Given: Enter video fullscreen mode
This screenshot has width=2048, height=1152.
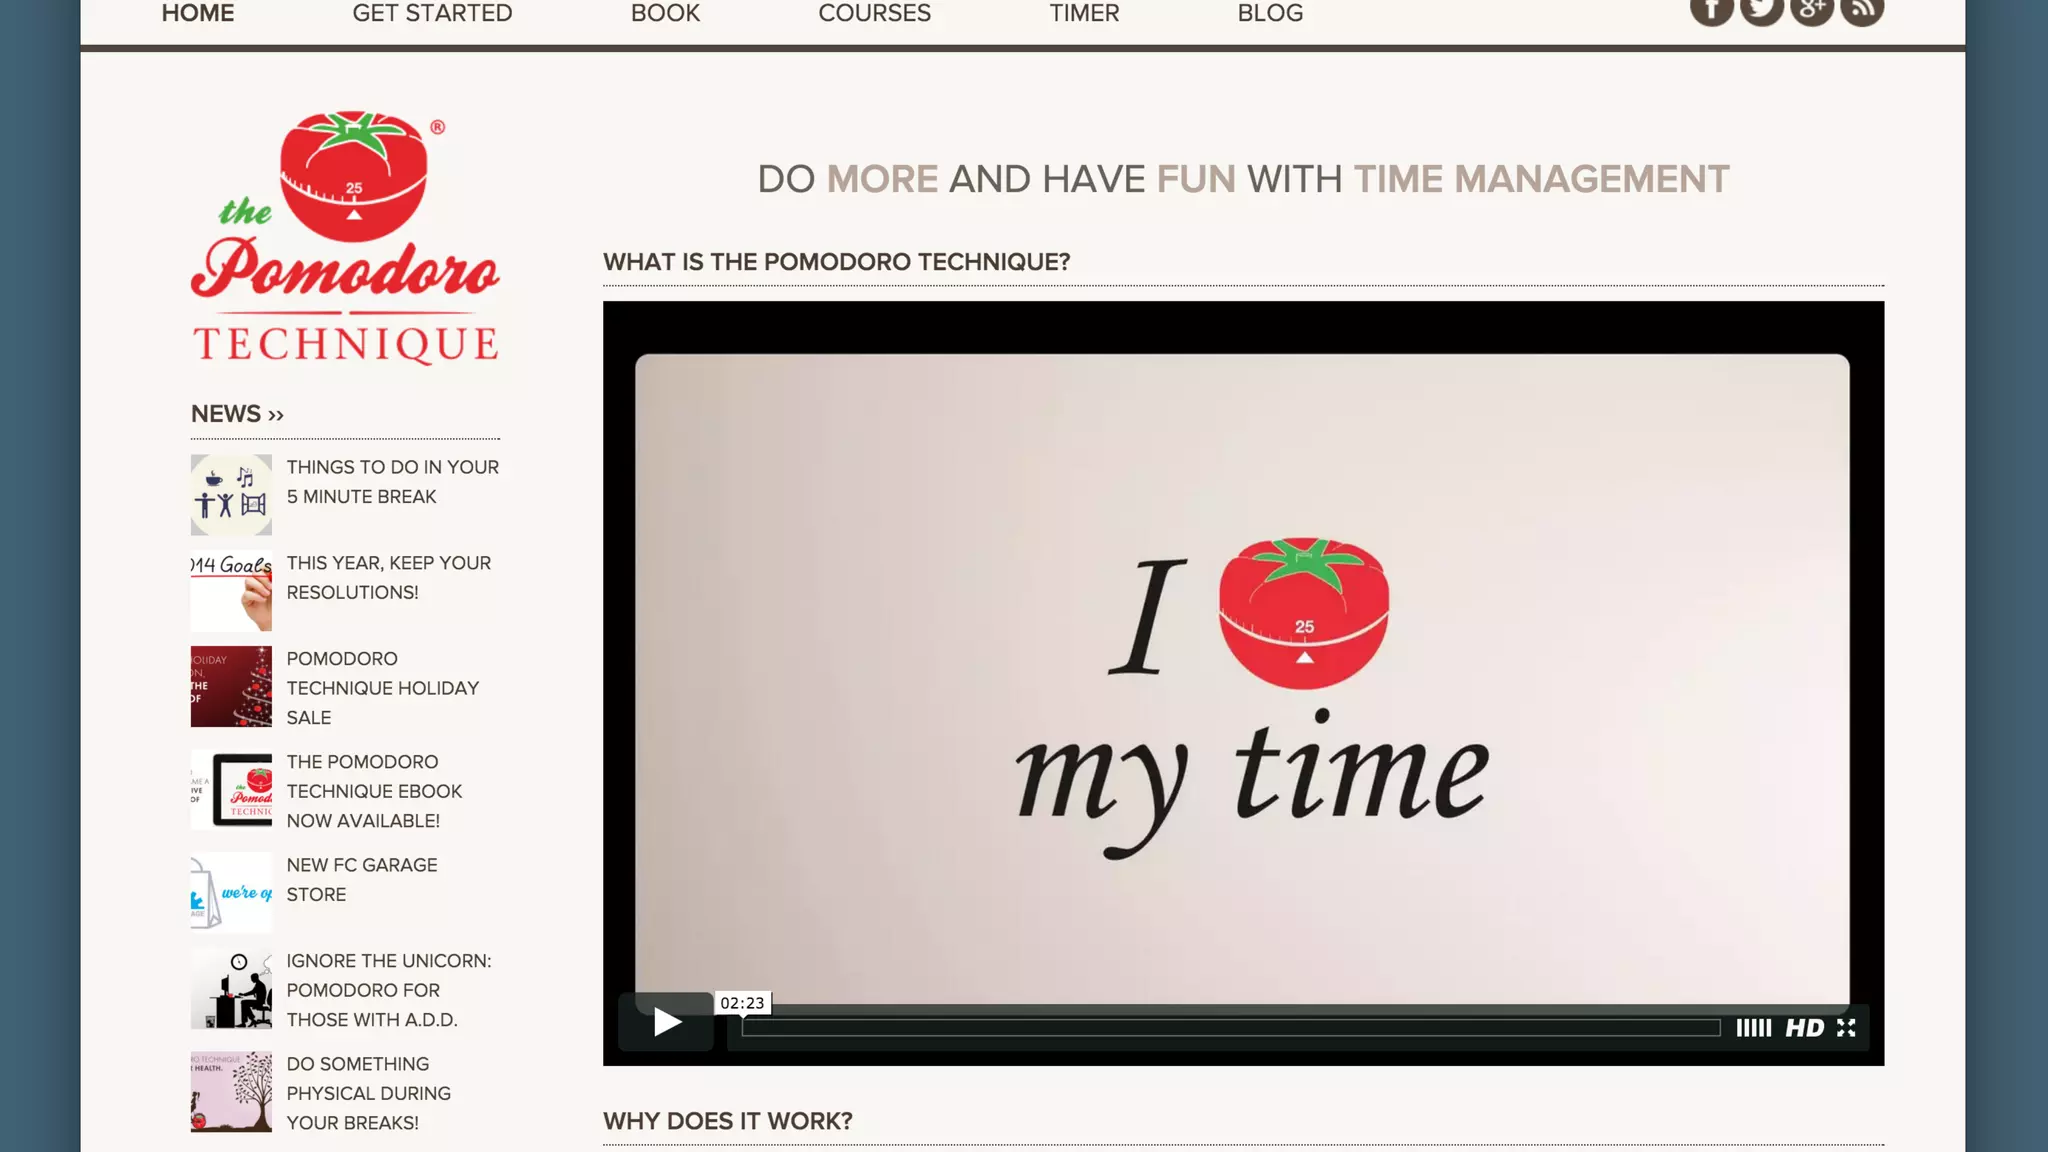Looking at the screenshot, I should tap(1846, 1028).
